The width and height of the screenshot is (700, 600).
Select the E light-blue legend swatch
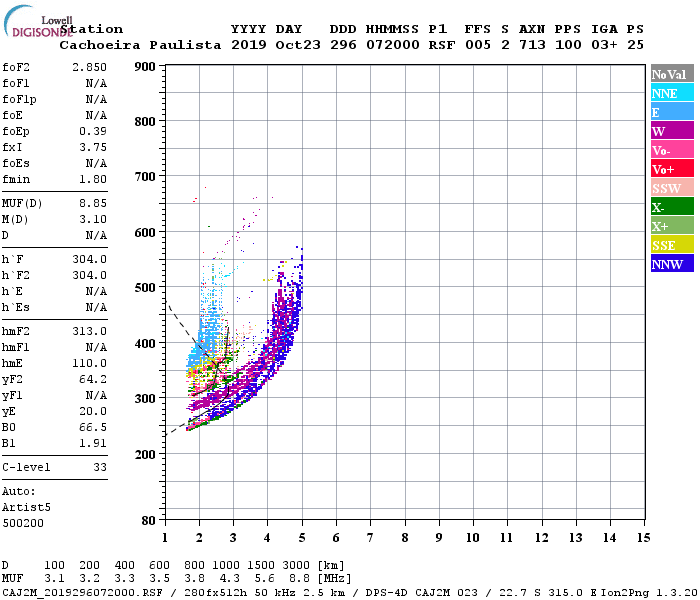click(672, 112)
